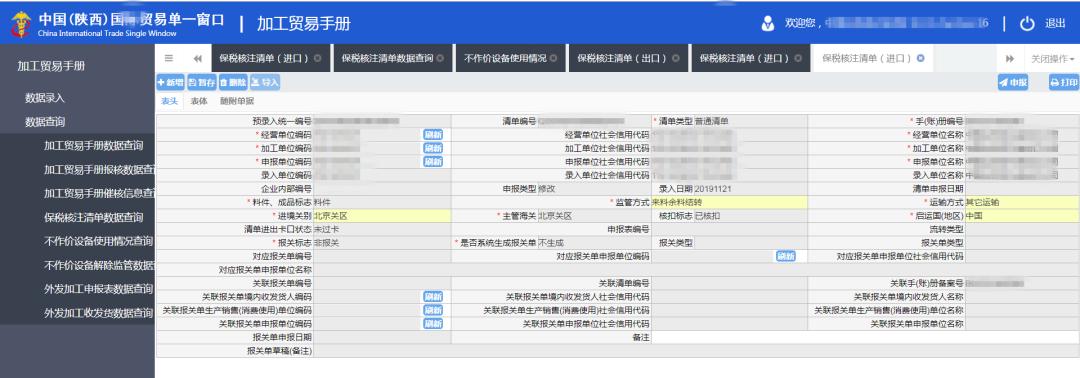Click the 导入 (import) toolbar button
The height and width of the screenshot is (378, 1080).
(264, 83)
